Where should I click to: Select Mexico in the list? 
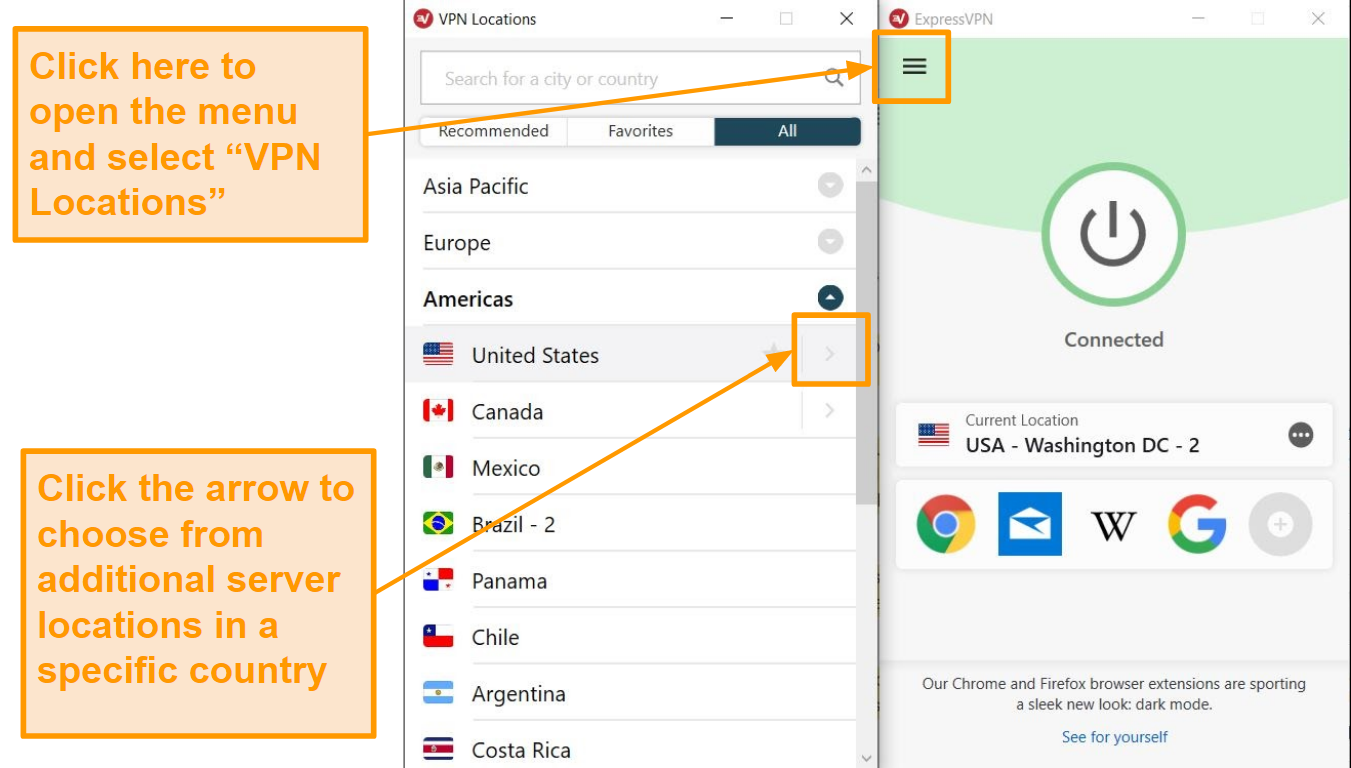(x=631, y=468)
